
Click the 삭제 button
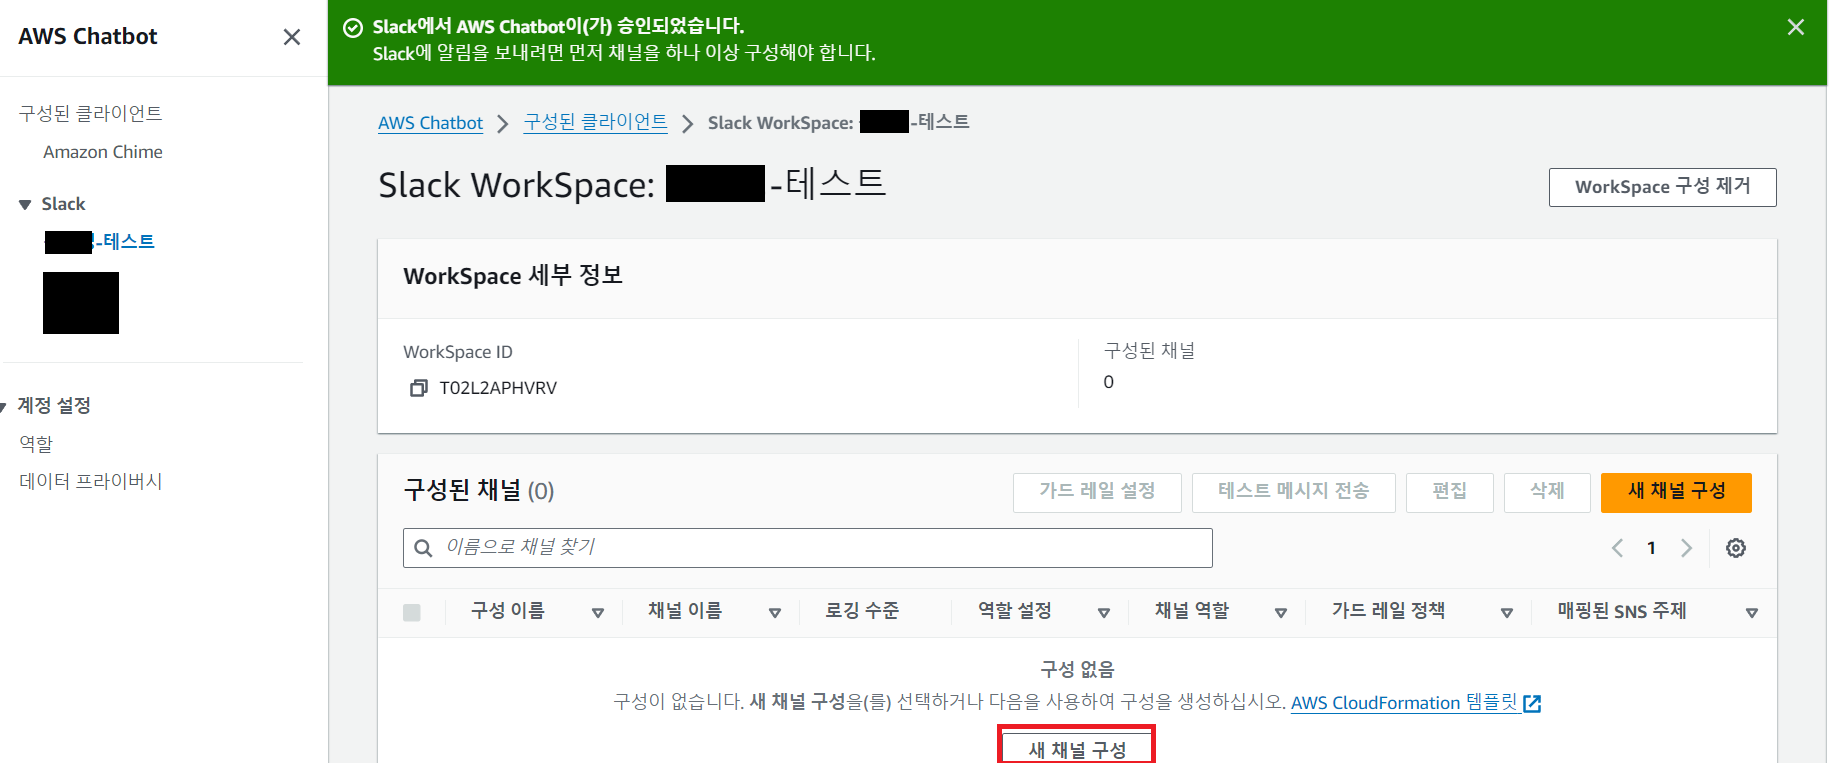(x=1547, y=492)
